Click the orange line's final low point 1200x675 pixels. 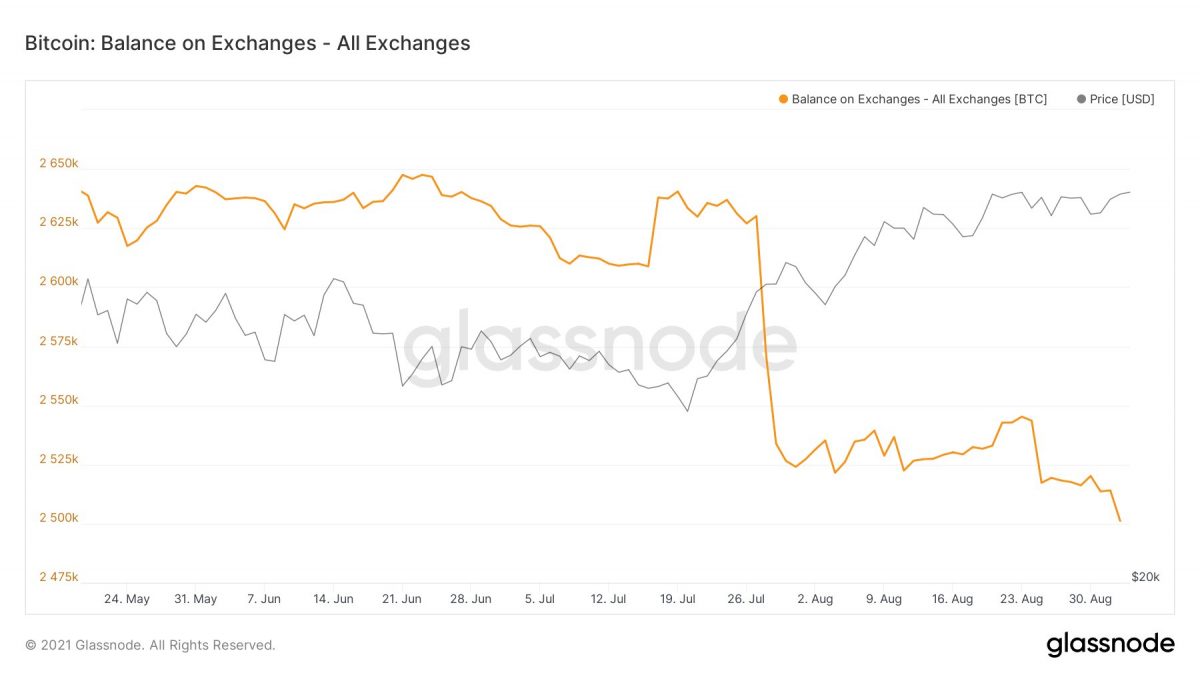point(1120,521)
